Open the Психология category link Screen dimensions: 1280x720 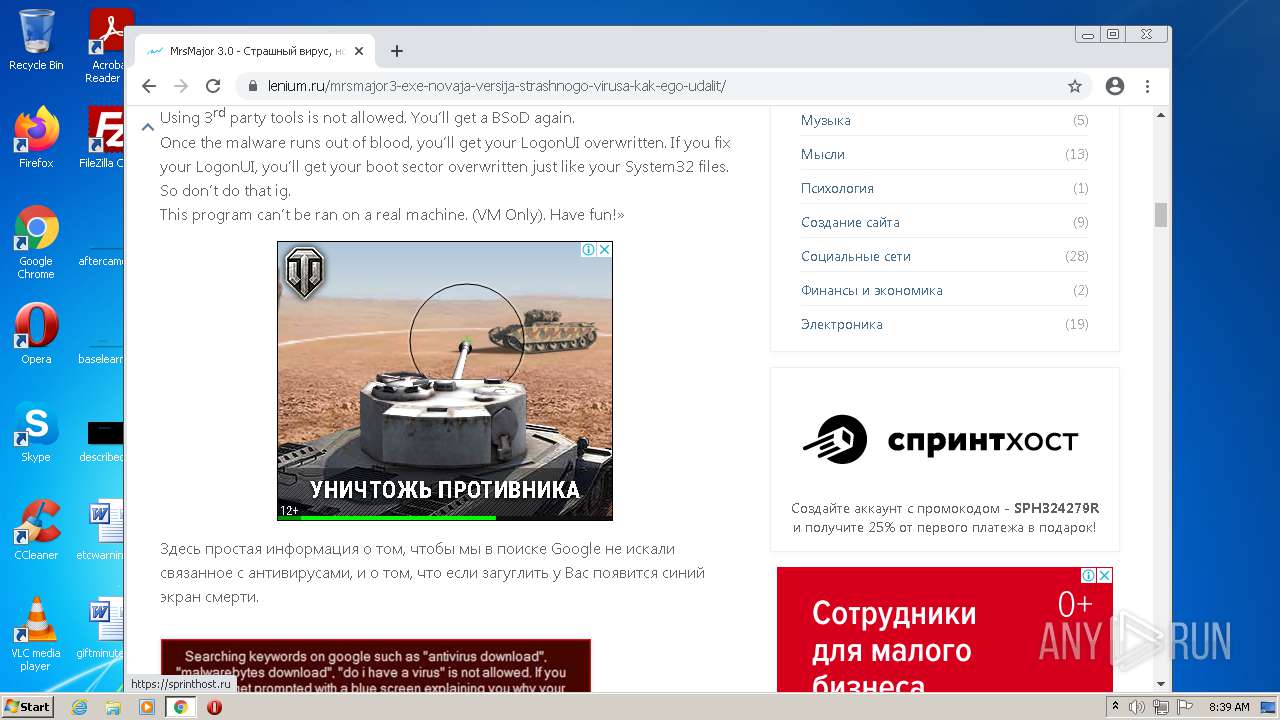click(837, 188)
